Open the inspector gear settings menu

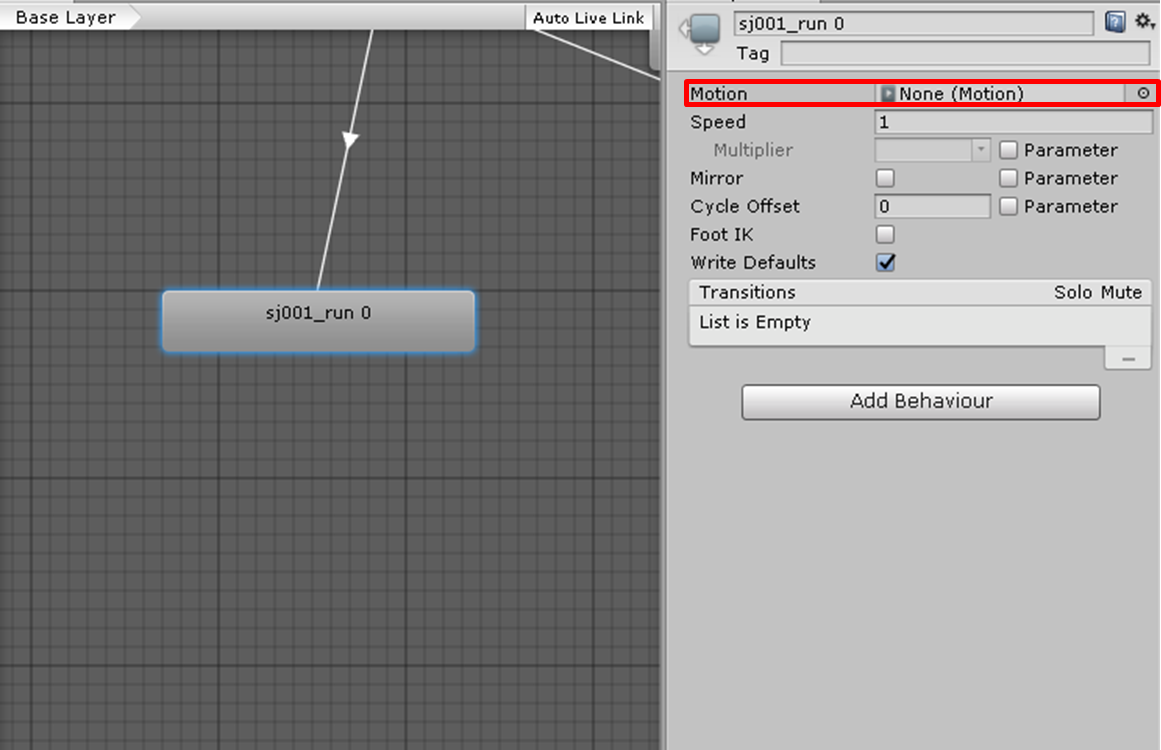1145,22
